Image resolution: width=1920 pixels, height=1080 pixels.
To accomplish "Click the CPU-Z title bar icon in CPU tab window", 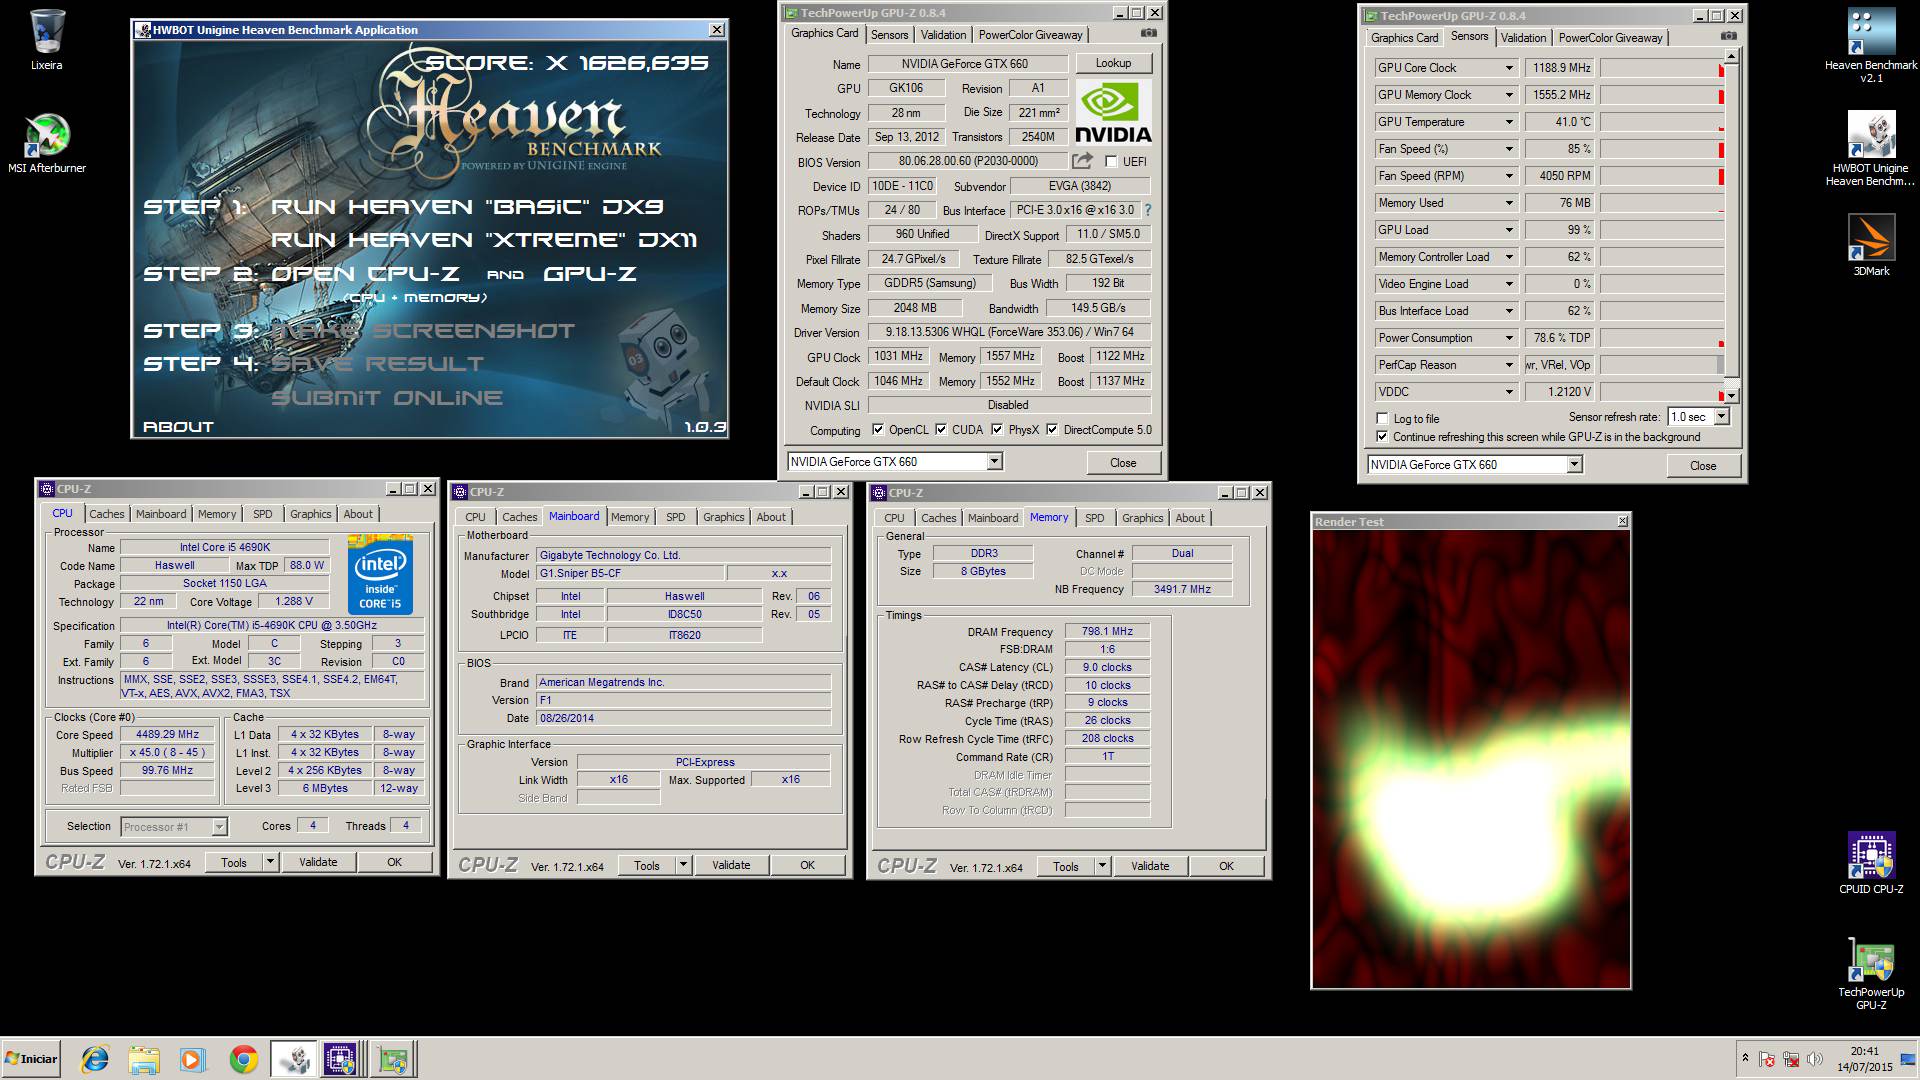I will 46,489.
